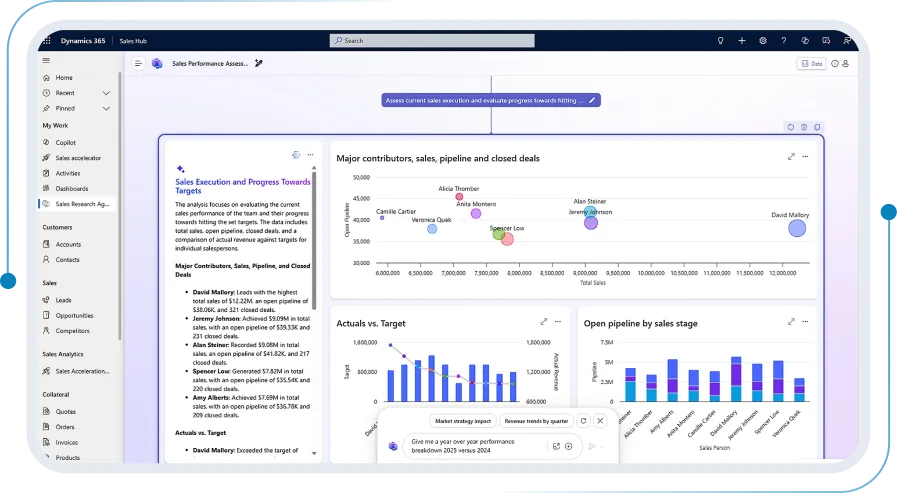Click the Alicia Thomber bubble in scatter chart
Image resolution: width=897 pixels, height=493 pixels.
pyautogui.click(x=459, y=196)
